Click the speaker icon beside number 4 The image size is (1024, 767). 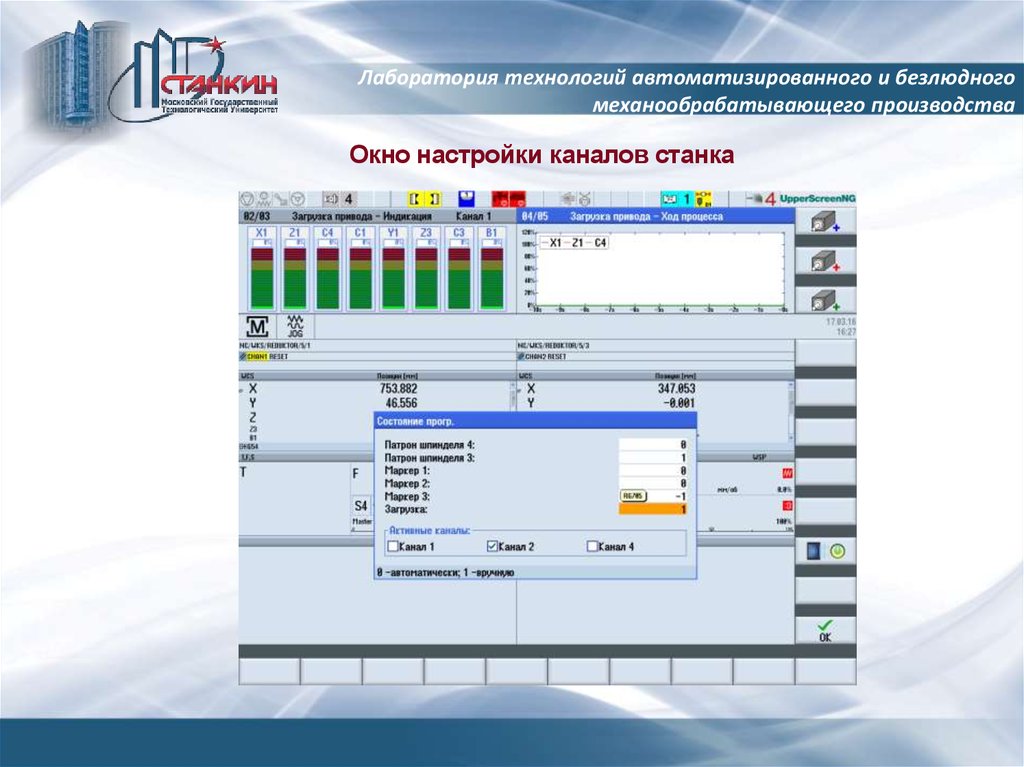click(x=331, y=199)
